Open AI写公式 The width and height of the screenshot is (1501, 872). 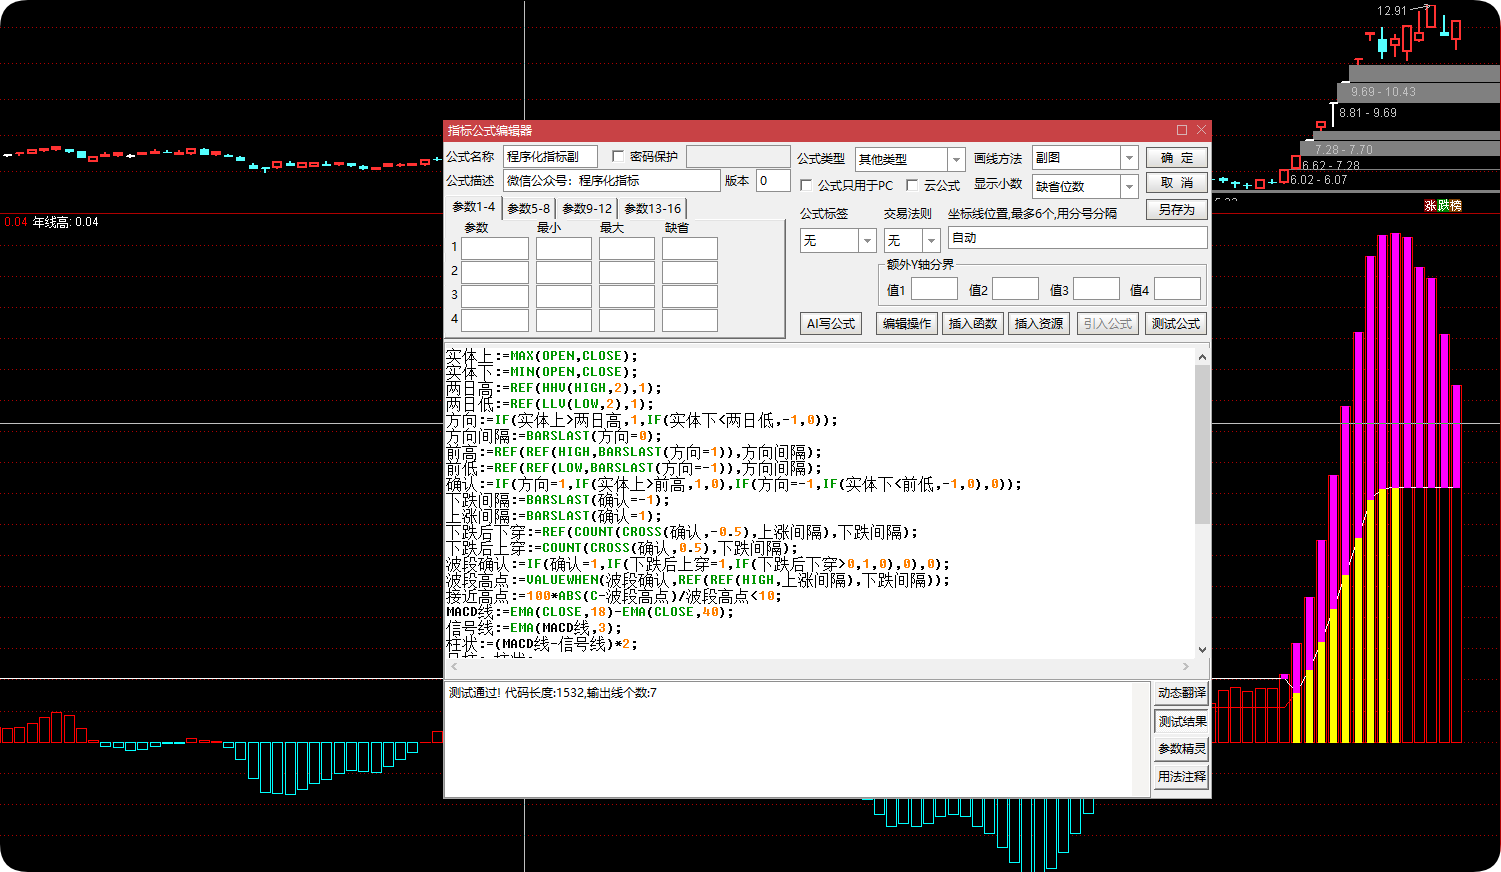coord(831,324)
